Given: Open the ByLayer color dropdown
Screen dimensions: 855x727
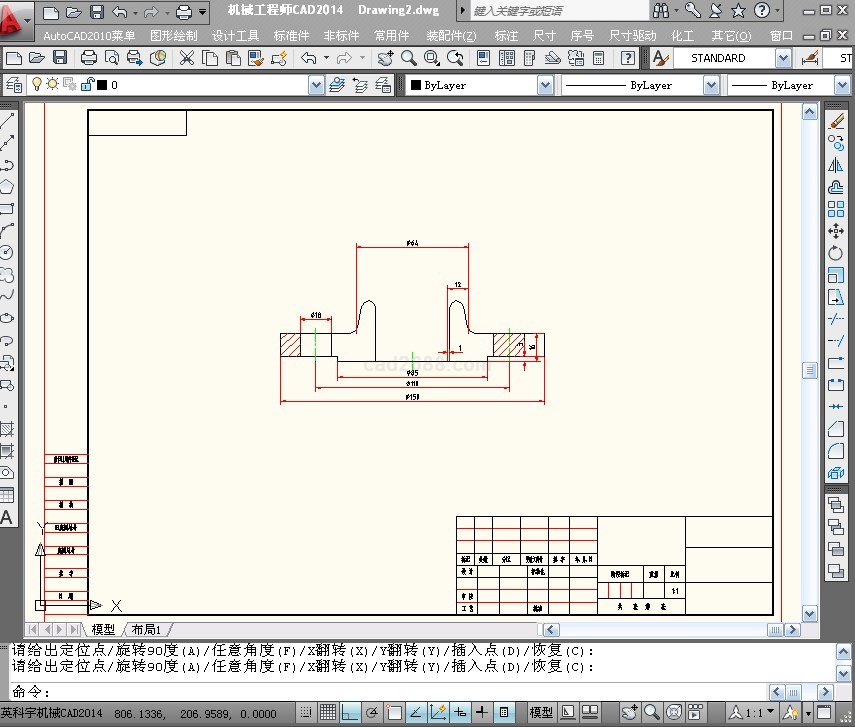Looking at the screenshot, I should point(545,86).
